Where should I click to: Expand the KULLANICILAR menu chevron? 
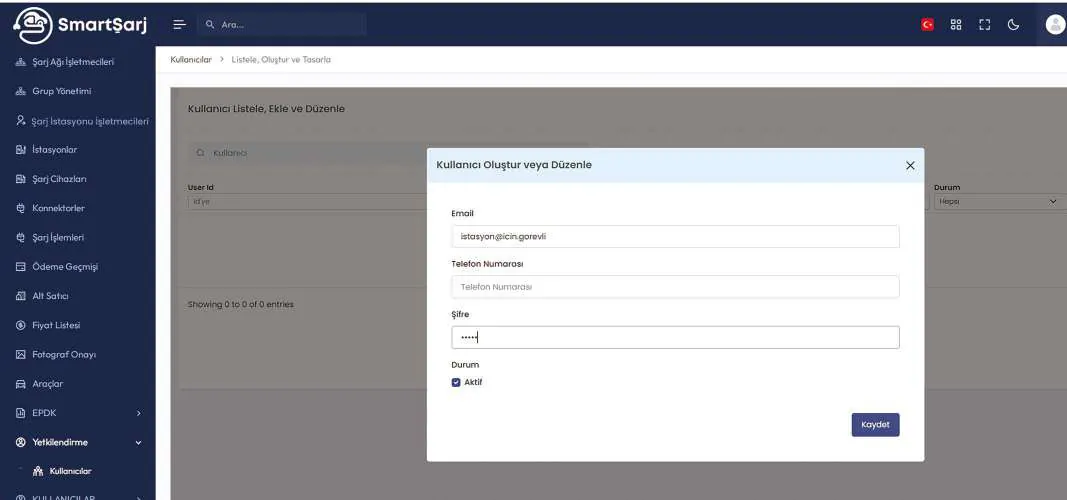tap(138, 497)
